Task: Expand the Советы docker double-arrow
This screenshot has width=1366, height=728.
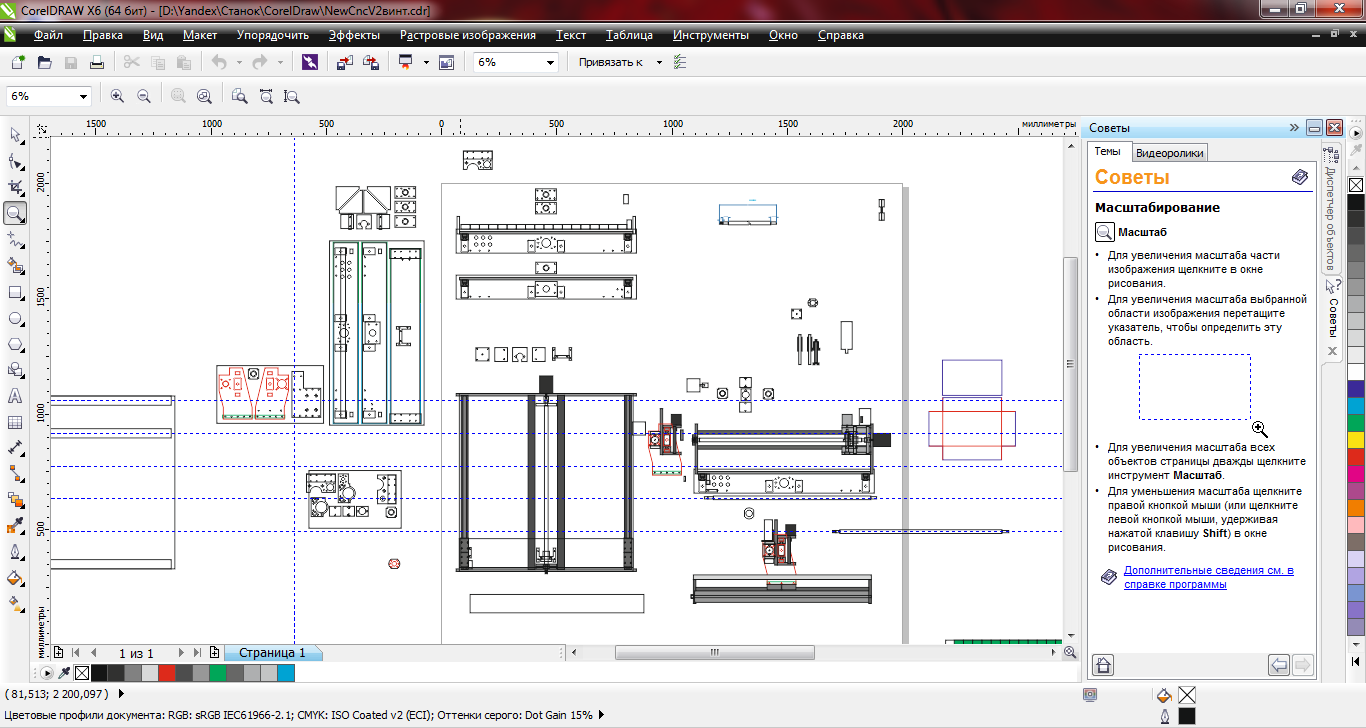Action: 1294,128
